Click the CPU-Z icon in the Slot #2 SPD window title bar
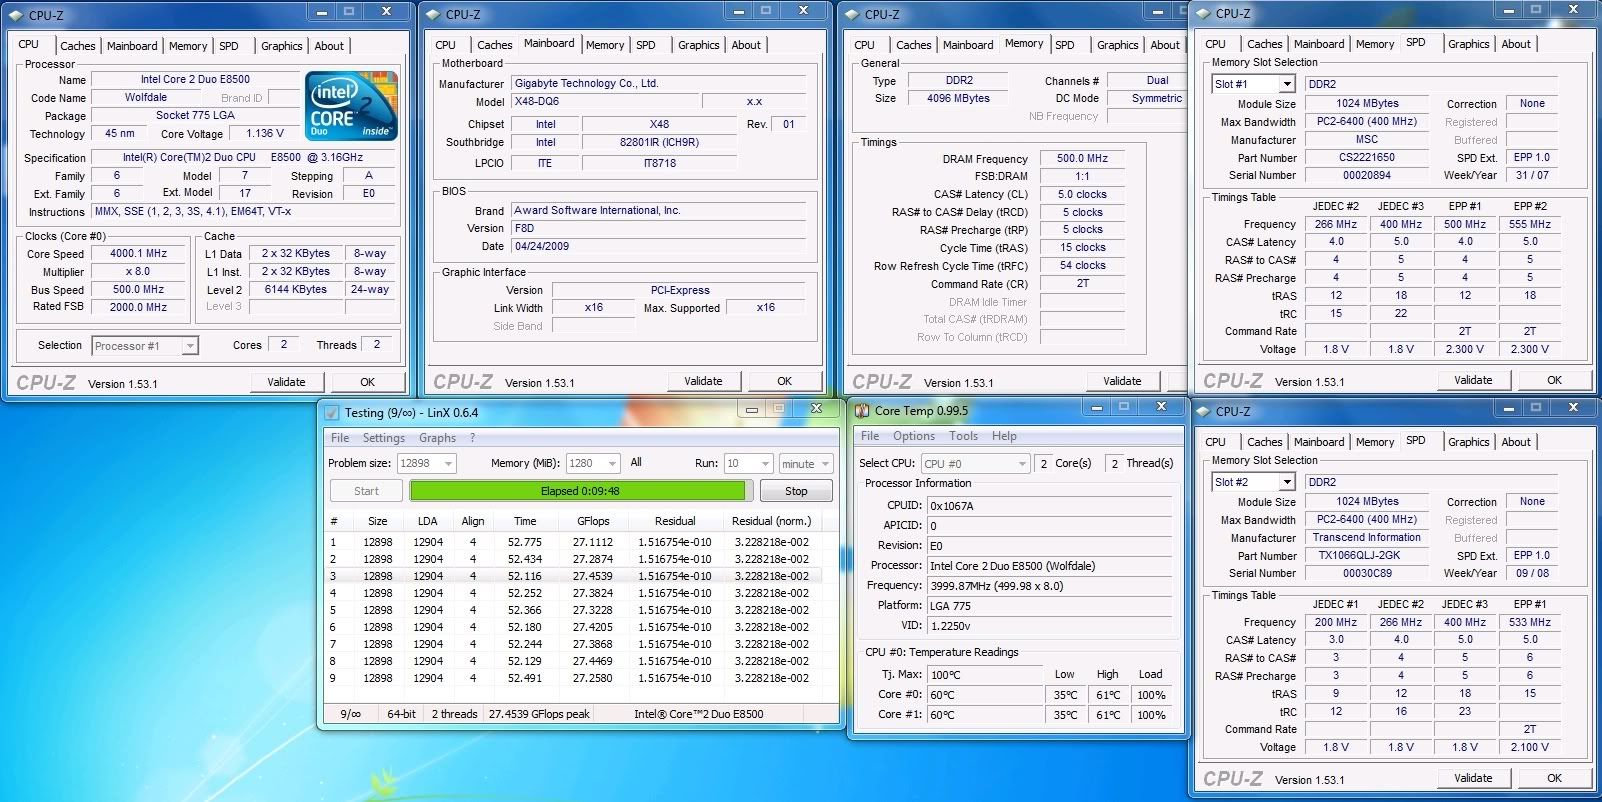Viewport: 1602px width, 802px height. coord(1202,411)
